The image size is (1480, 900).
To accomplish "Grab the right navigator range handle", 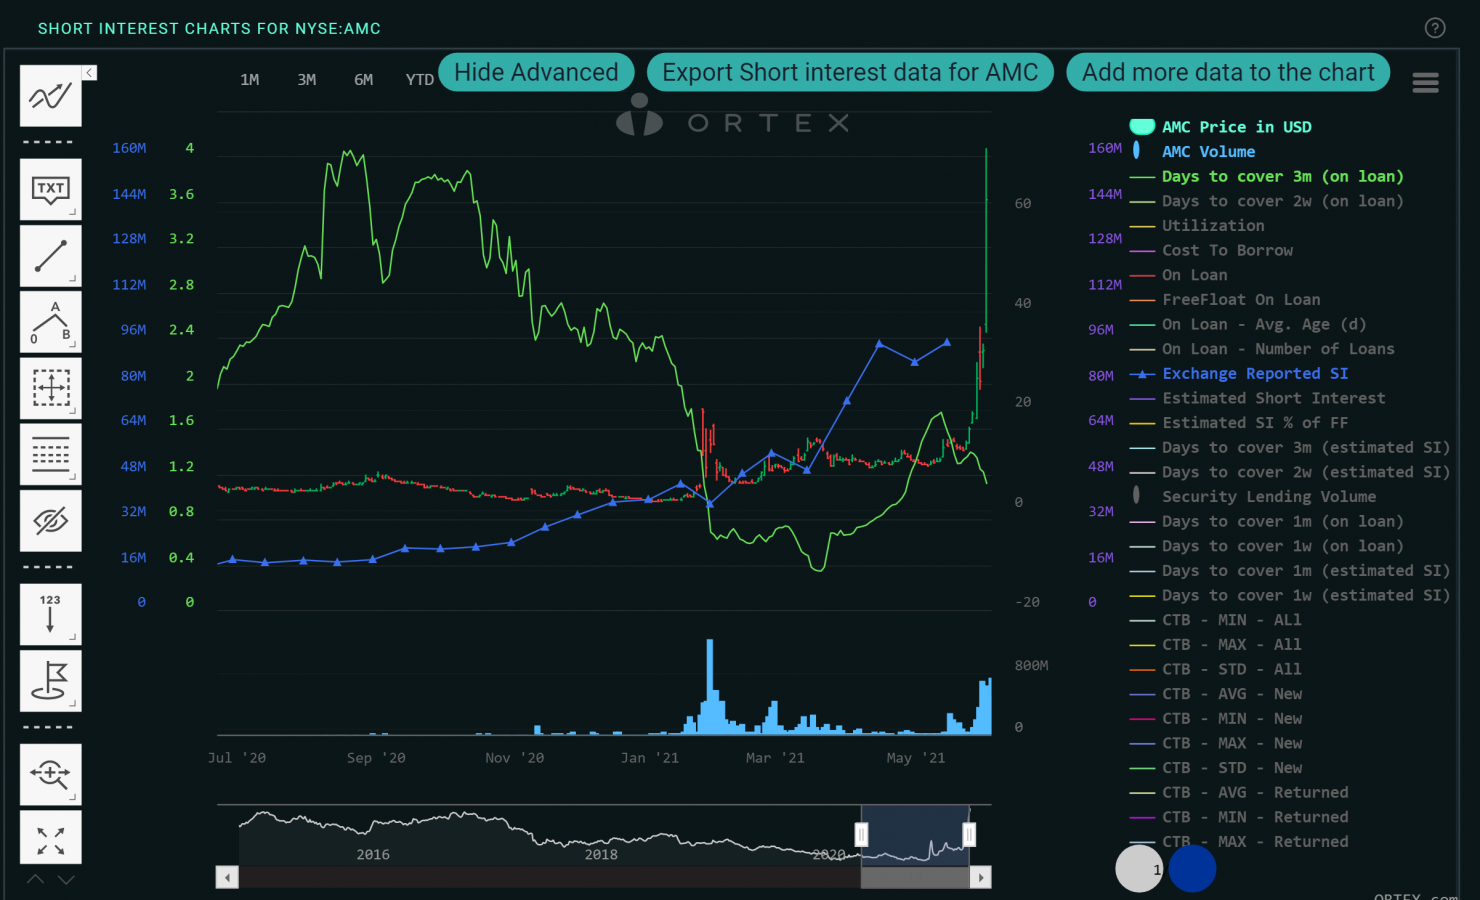I will pos(968,834).
